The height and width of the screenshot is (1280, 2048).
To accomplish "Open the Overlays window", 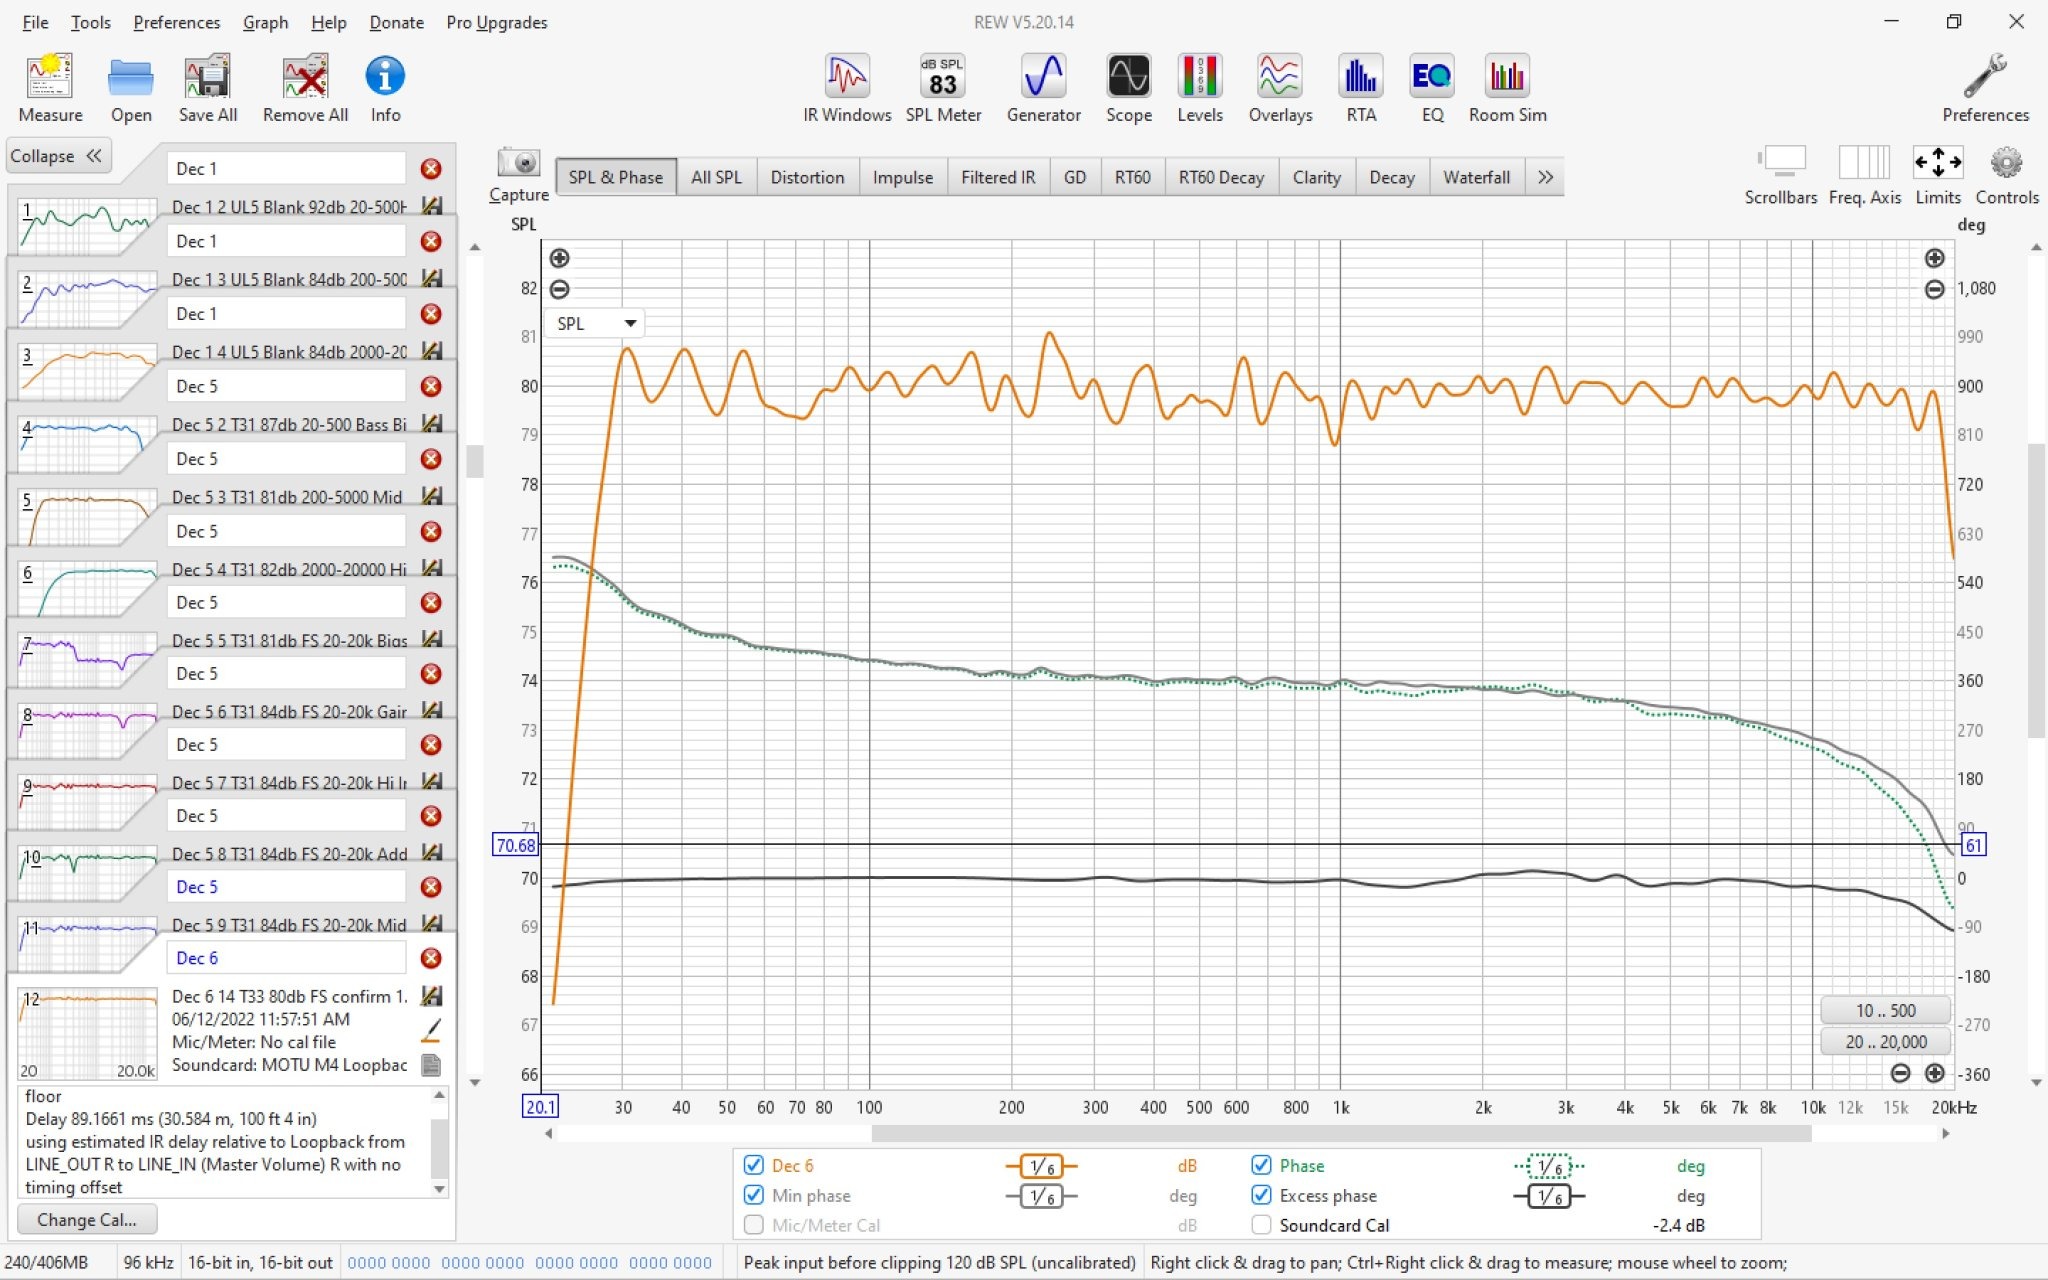I will coord(1280,89).
